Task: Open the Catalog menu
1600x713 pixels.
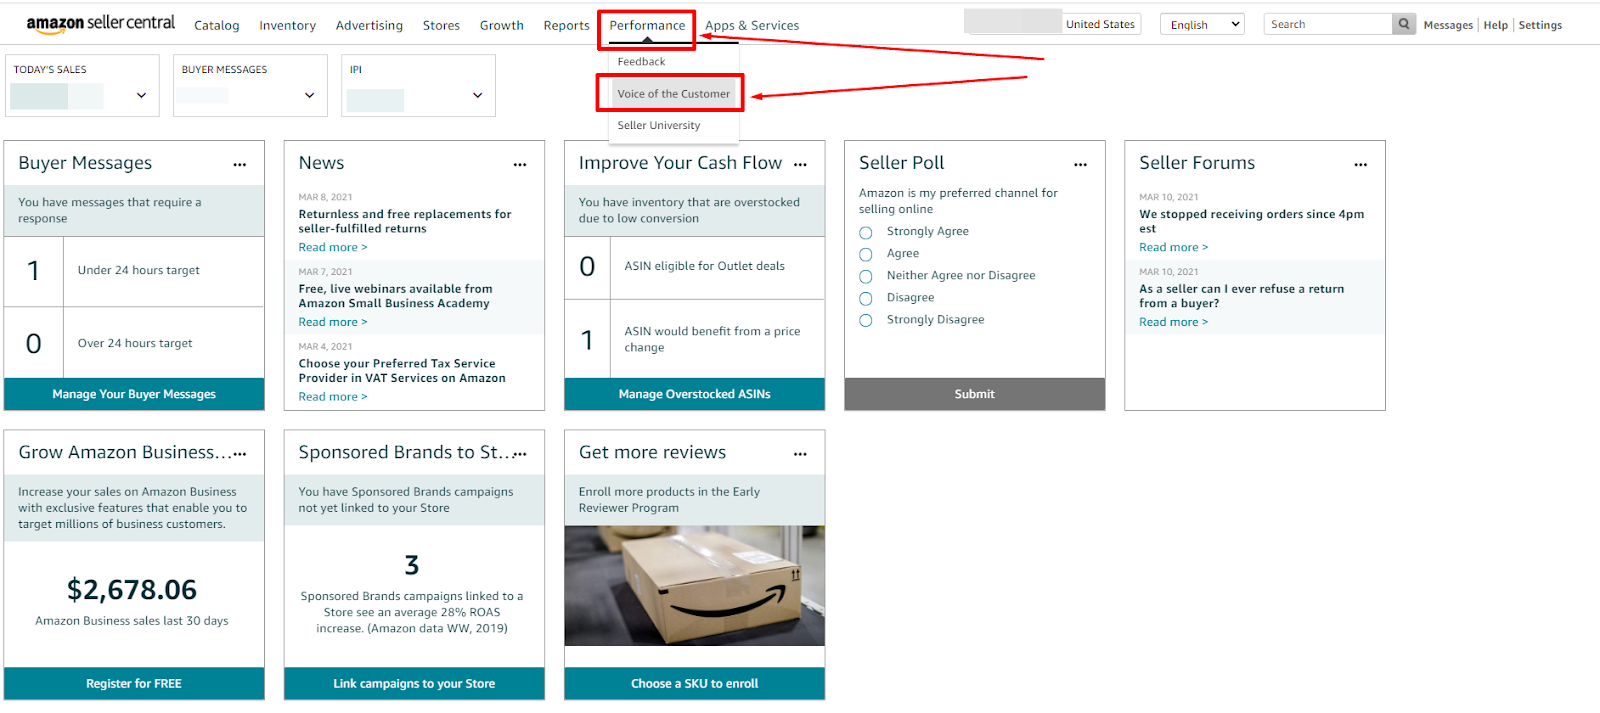Action: pyautogui.click(x=217, y=25)
